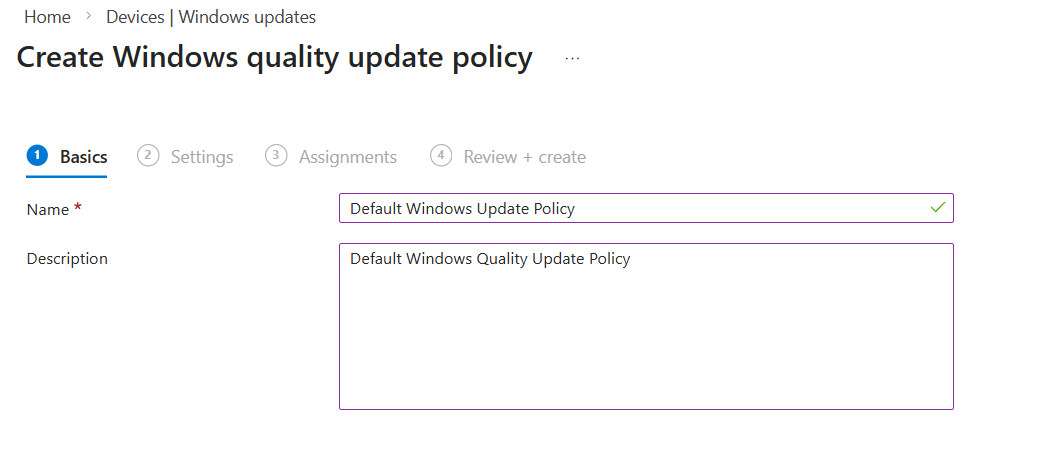The width and height of the screenshot is (1038, 461).
Task: Click the step 2 circle icon
Action: pos(148,156)
